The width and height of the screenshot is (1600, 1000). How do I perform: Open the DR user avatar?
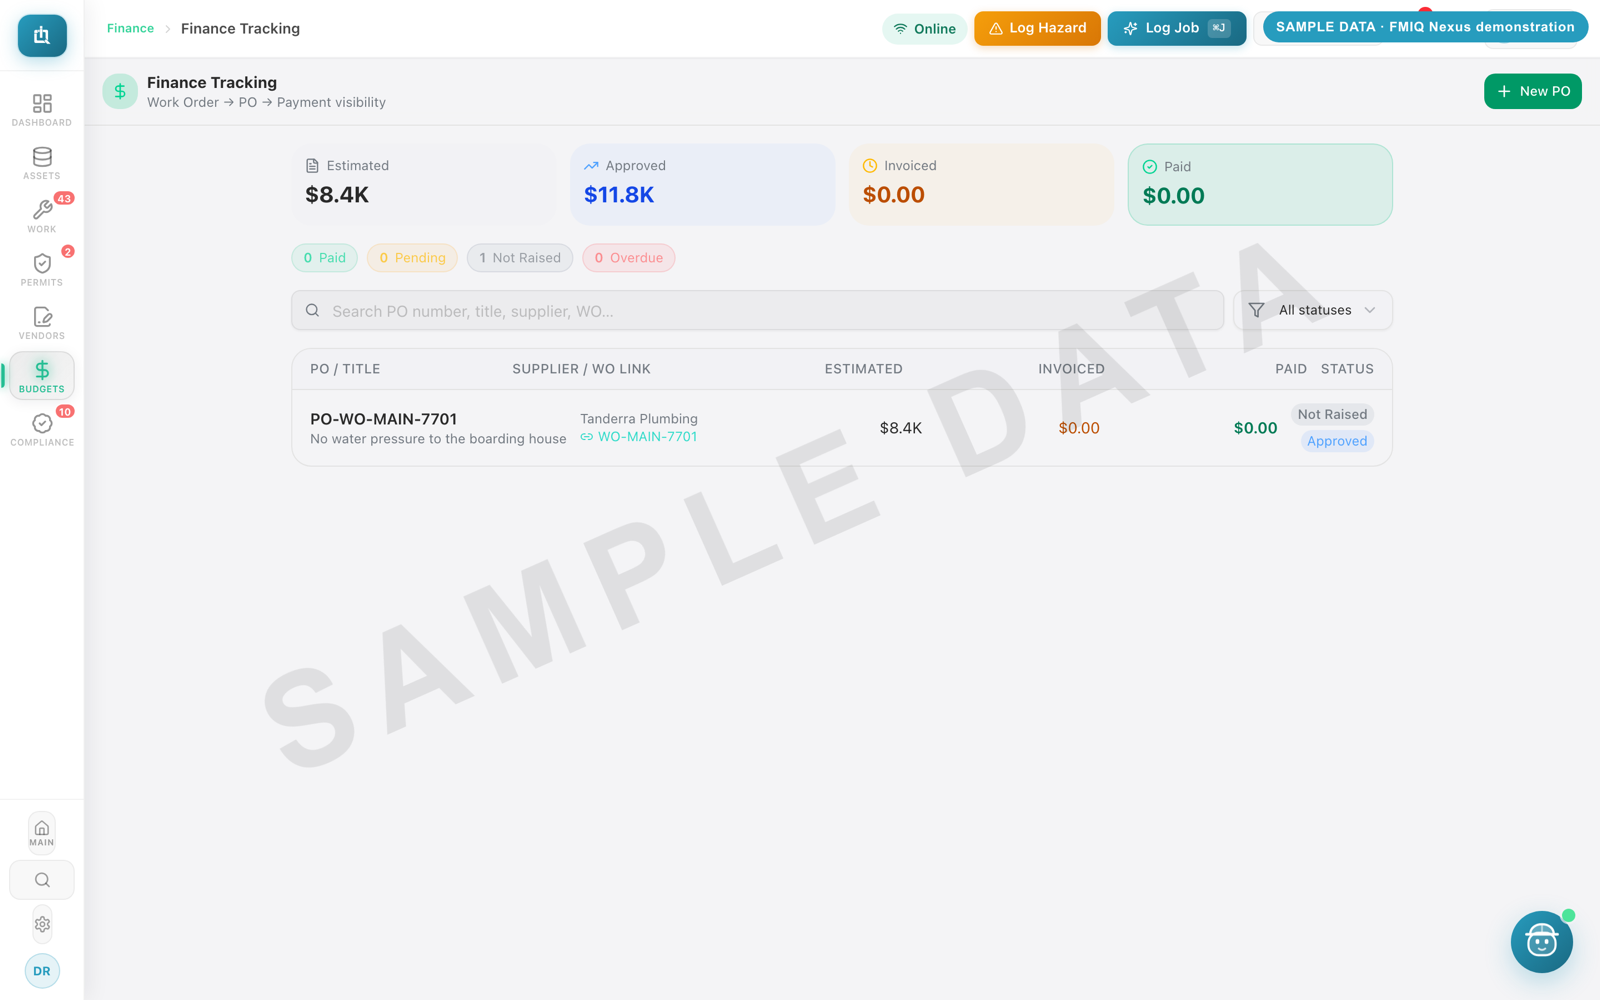(42, 971)
